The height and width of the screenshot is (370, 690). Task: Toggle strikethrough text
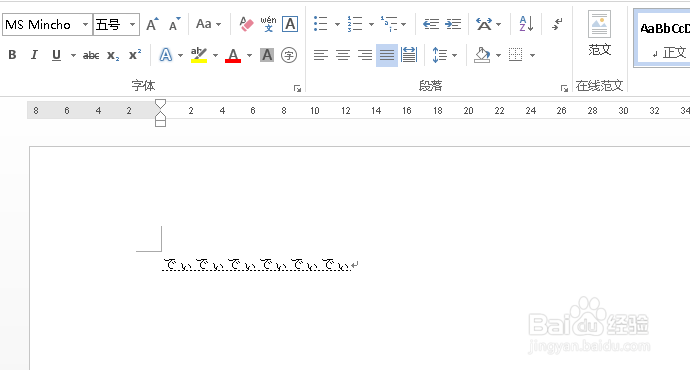pos(91,55)
